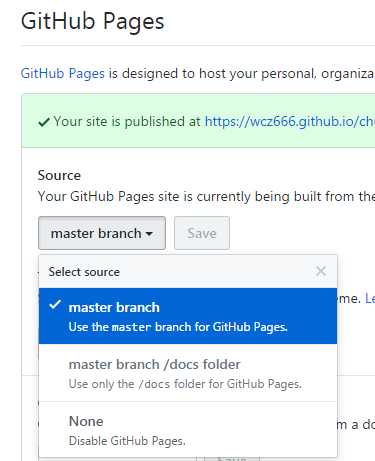Click the truncated blue link after 'me.'

point(370,298)
